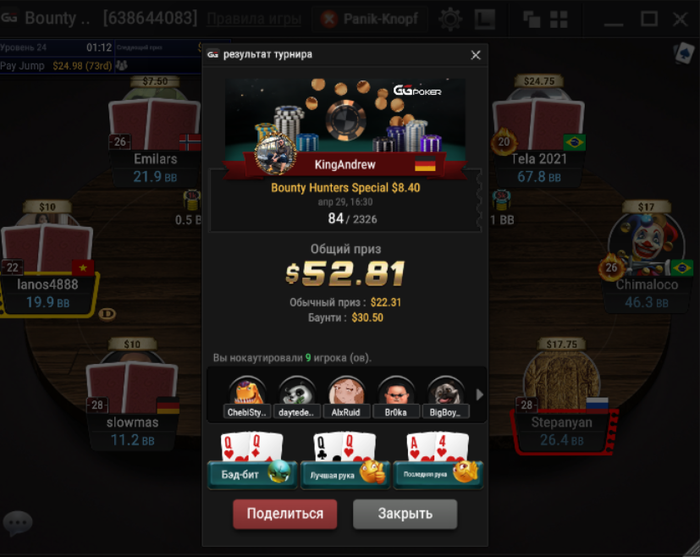Close the tournament result dialog

tap(475, 55)
